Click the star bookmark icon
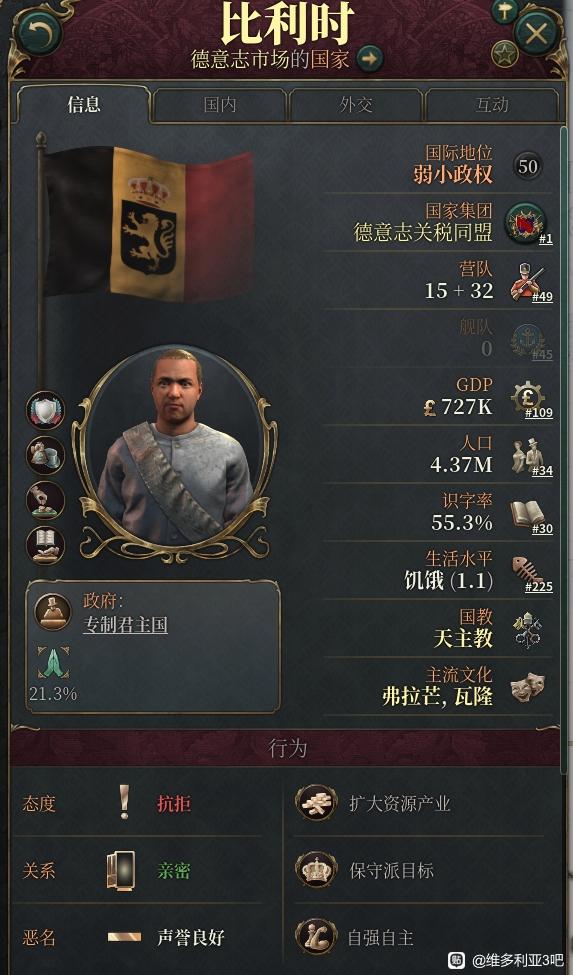The height and width of the screenshot is (975, 573). pos(505,54)
